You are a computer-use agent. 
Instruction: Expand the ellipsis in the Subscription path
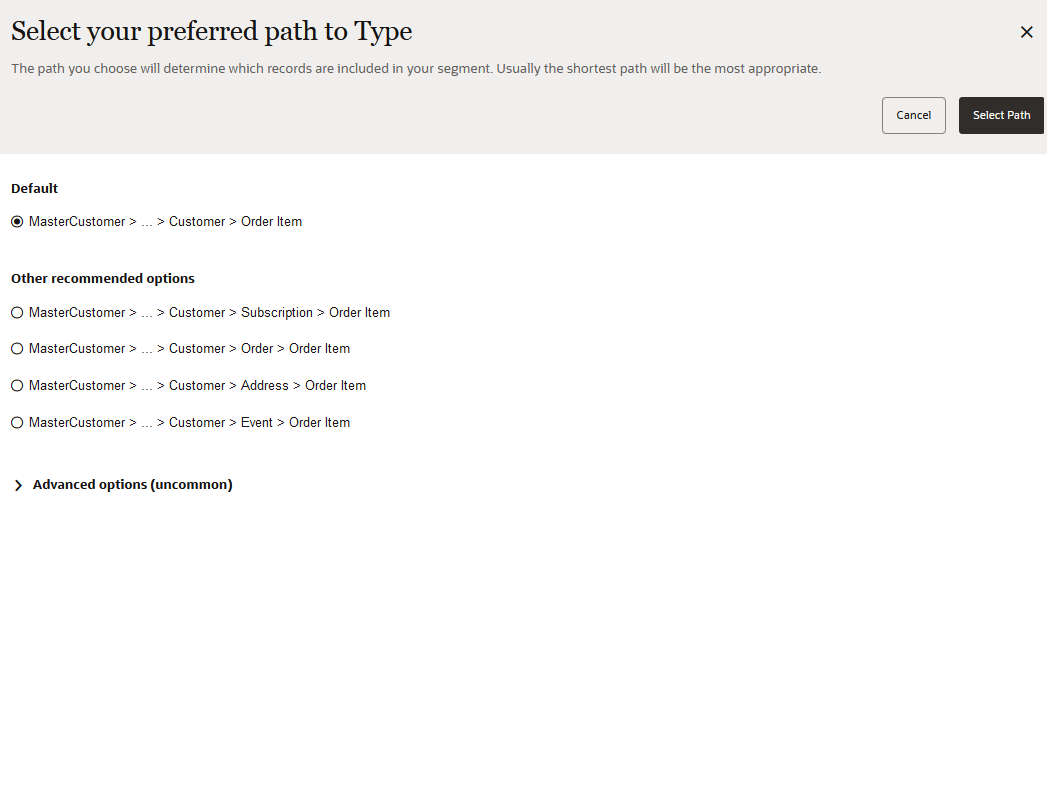point(147,314)
